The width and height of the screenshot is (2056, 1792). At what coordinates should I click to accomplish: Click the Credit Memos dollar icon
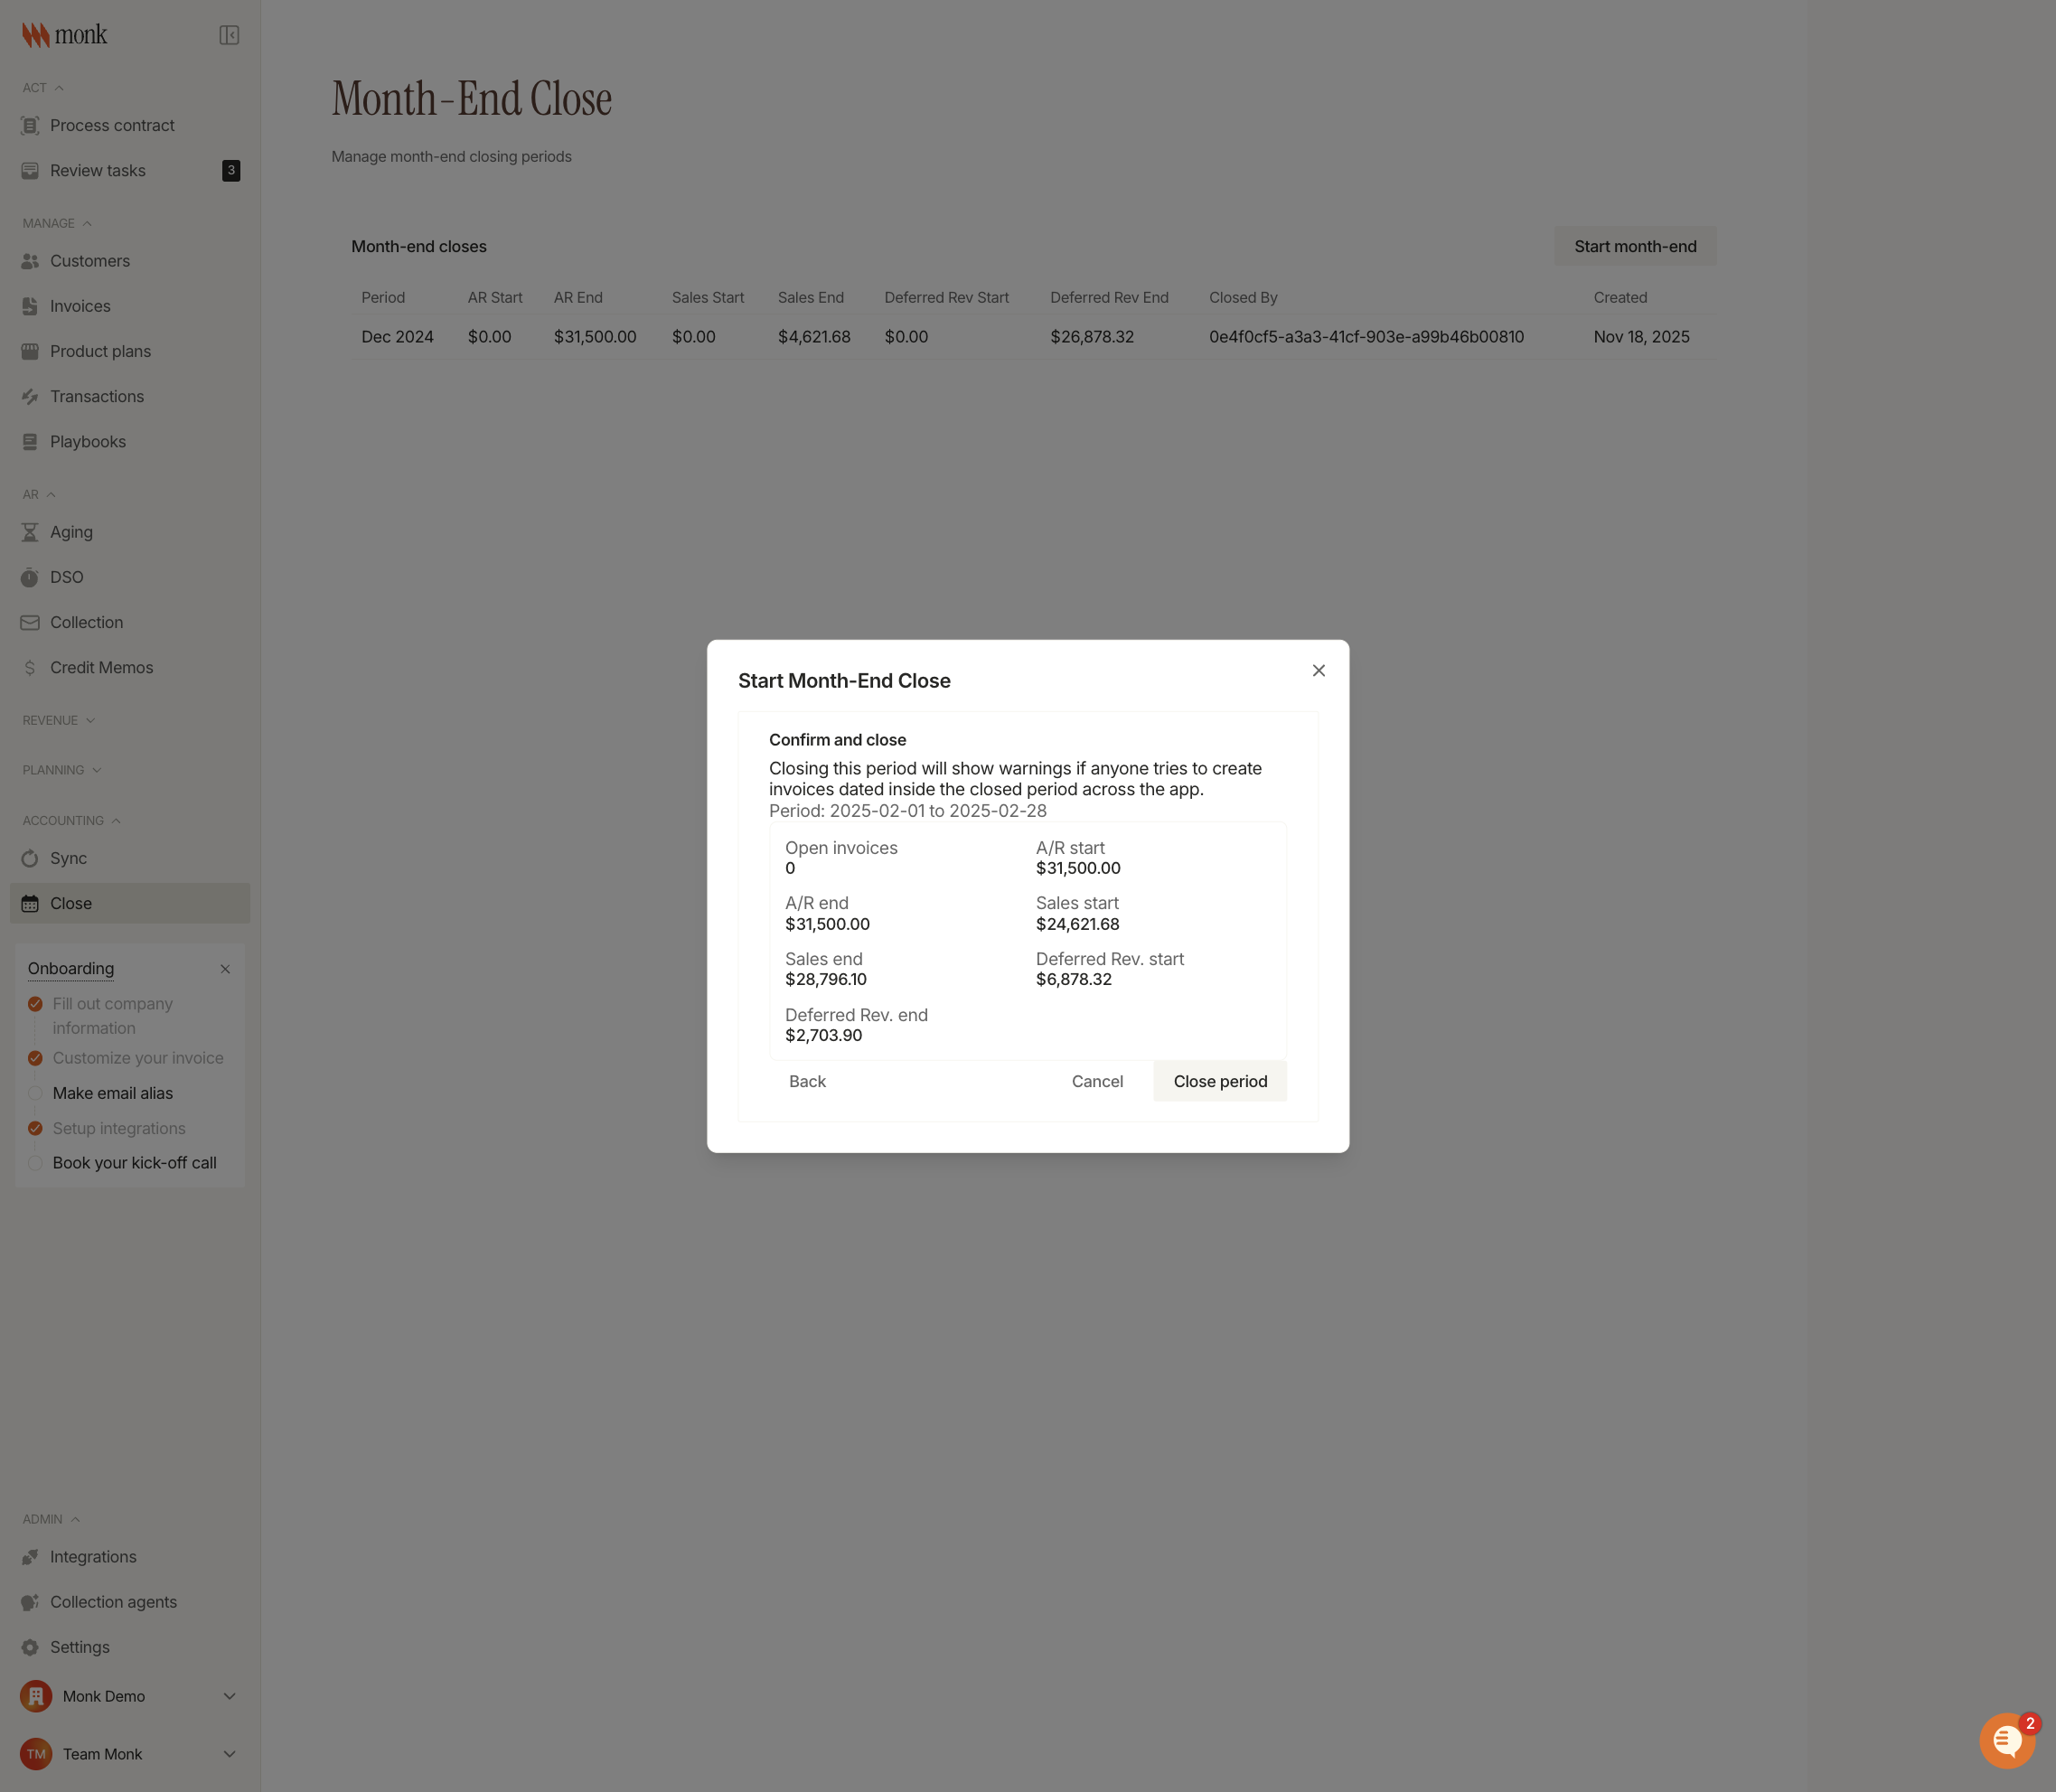(x=30, y=667)
